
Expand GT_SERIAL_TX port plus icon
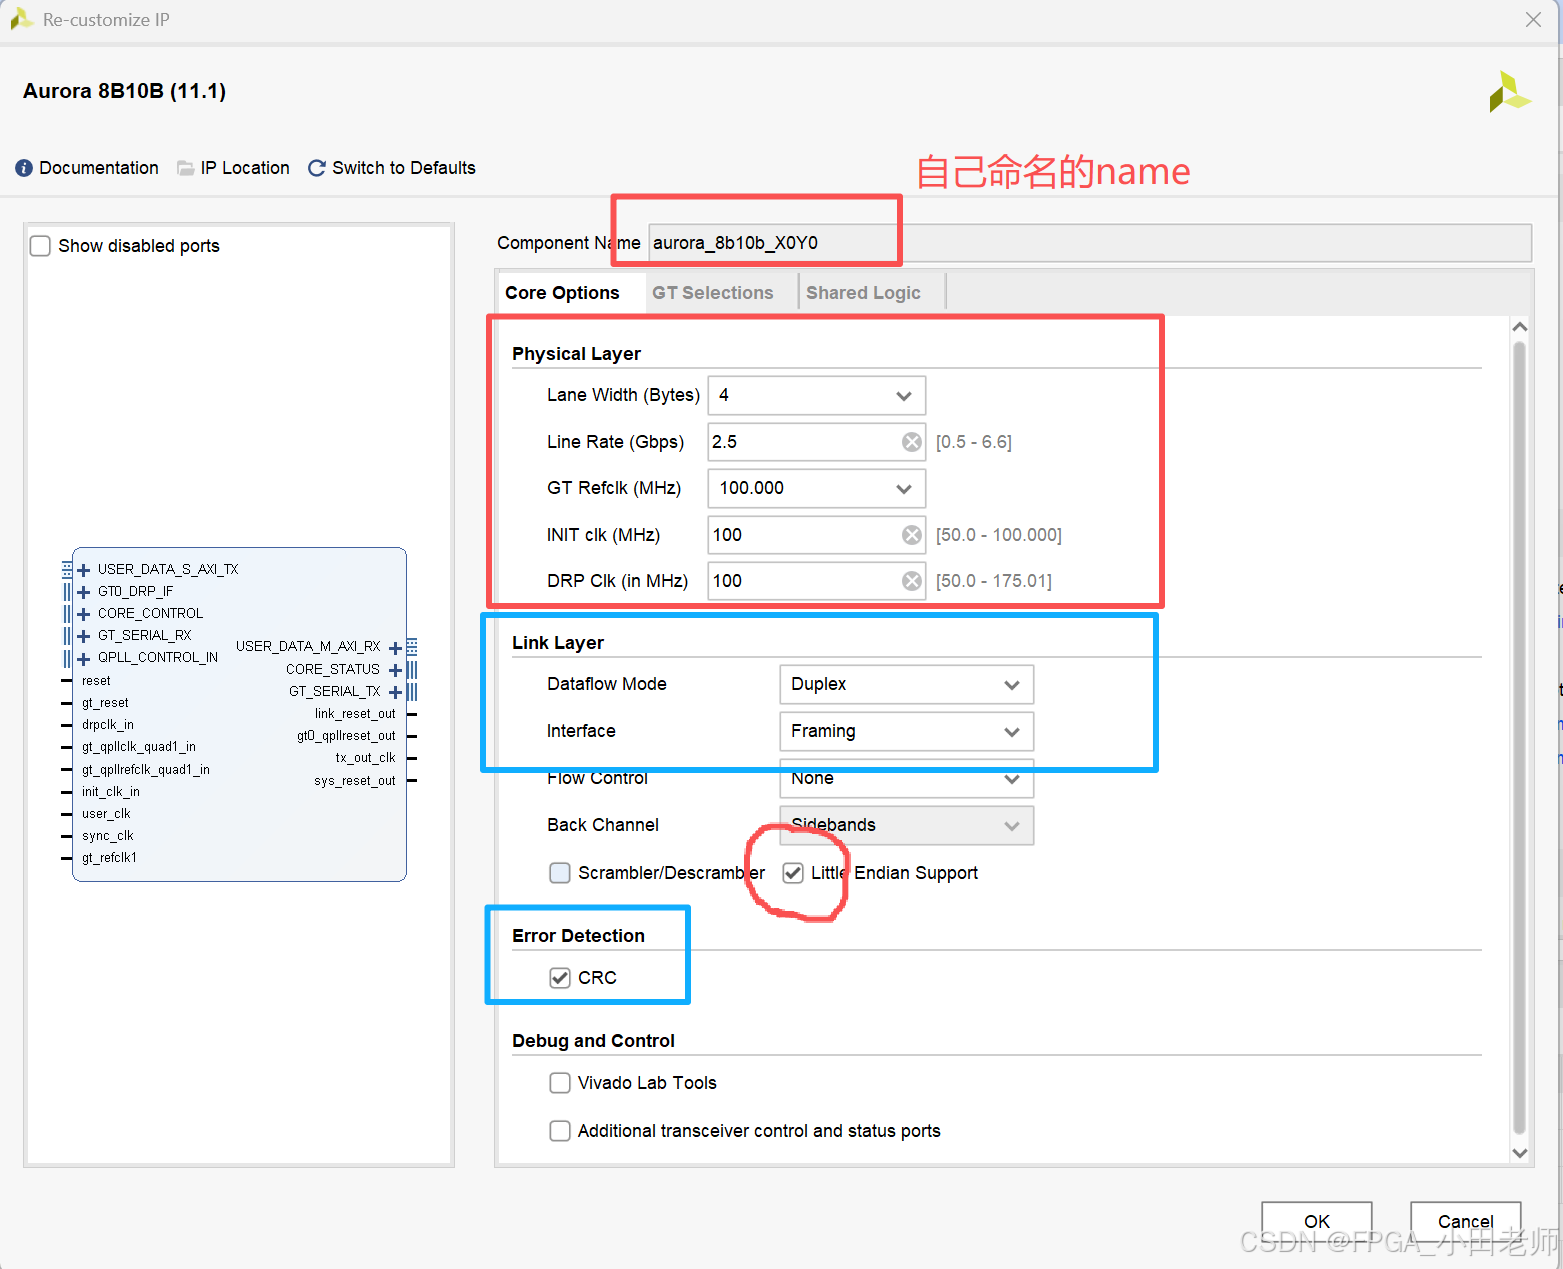(395, 692)
